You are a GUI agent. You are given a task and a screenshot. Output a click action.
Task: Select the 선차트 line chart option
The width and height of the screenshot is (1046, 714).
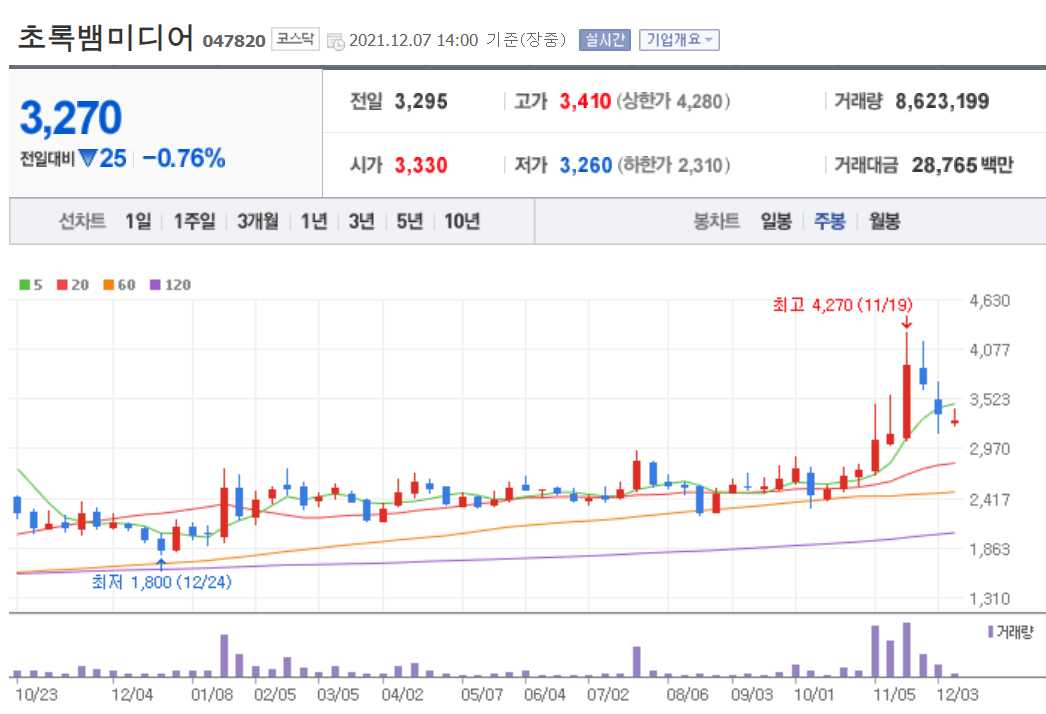click(82, 221)
